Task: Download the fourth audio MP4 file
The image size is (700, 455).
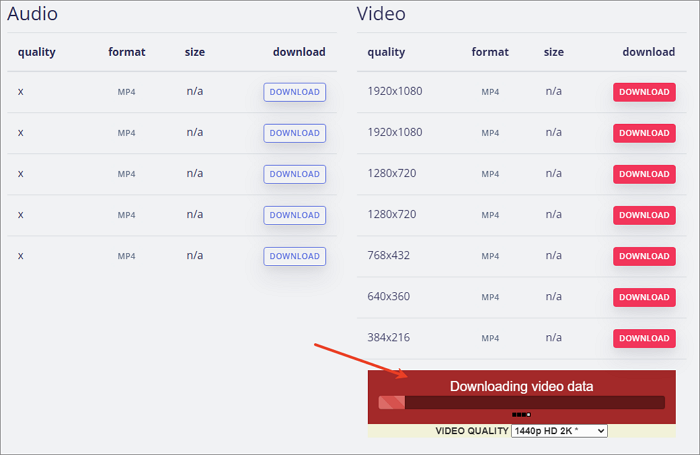Action: pos(295,215)
